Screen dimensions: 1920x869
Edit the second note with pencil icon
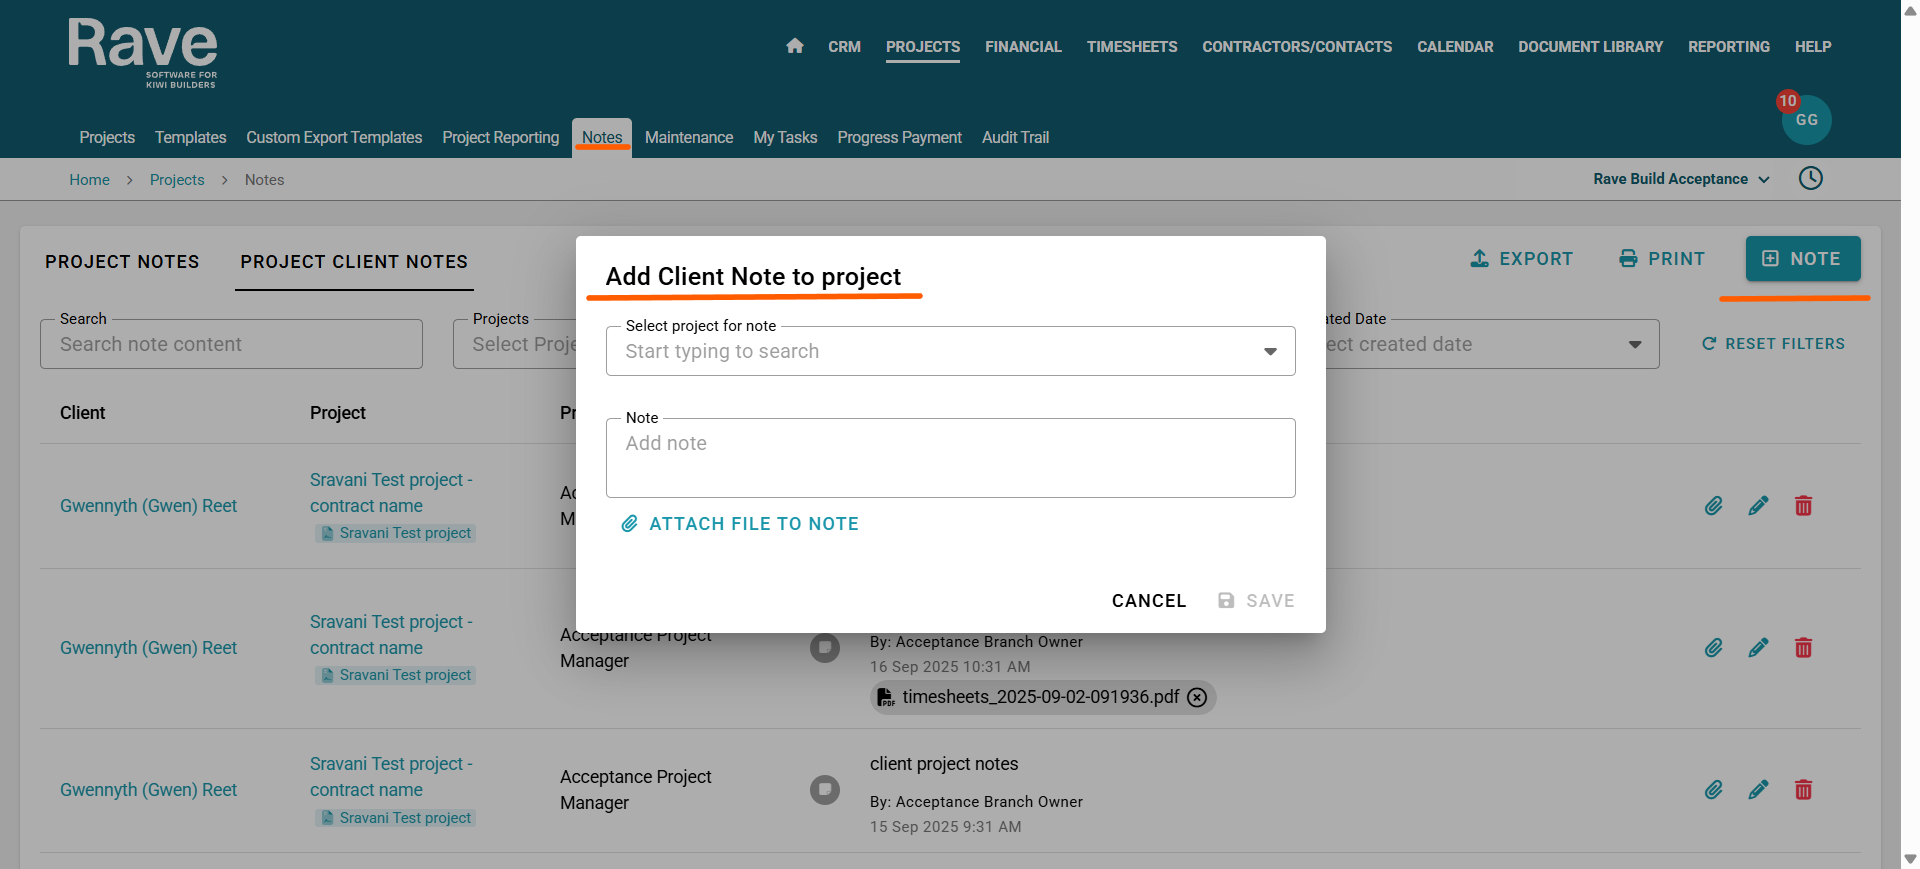1758,648
